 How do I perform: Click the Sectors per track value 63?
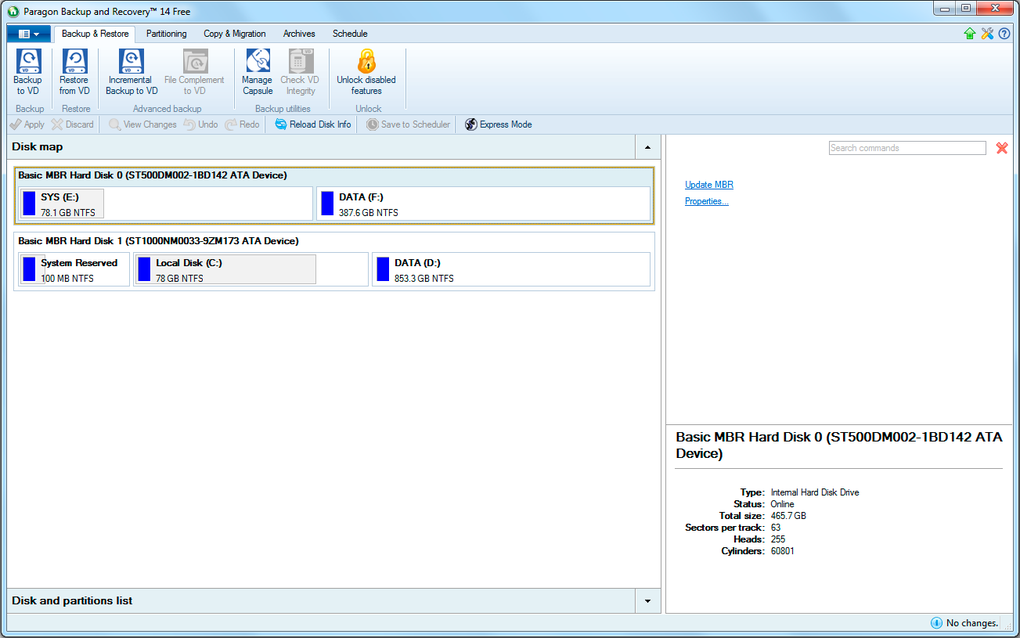tap(775, 527)
